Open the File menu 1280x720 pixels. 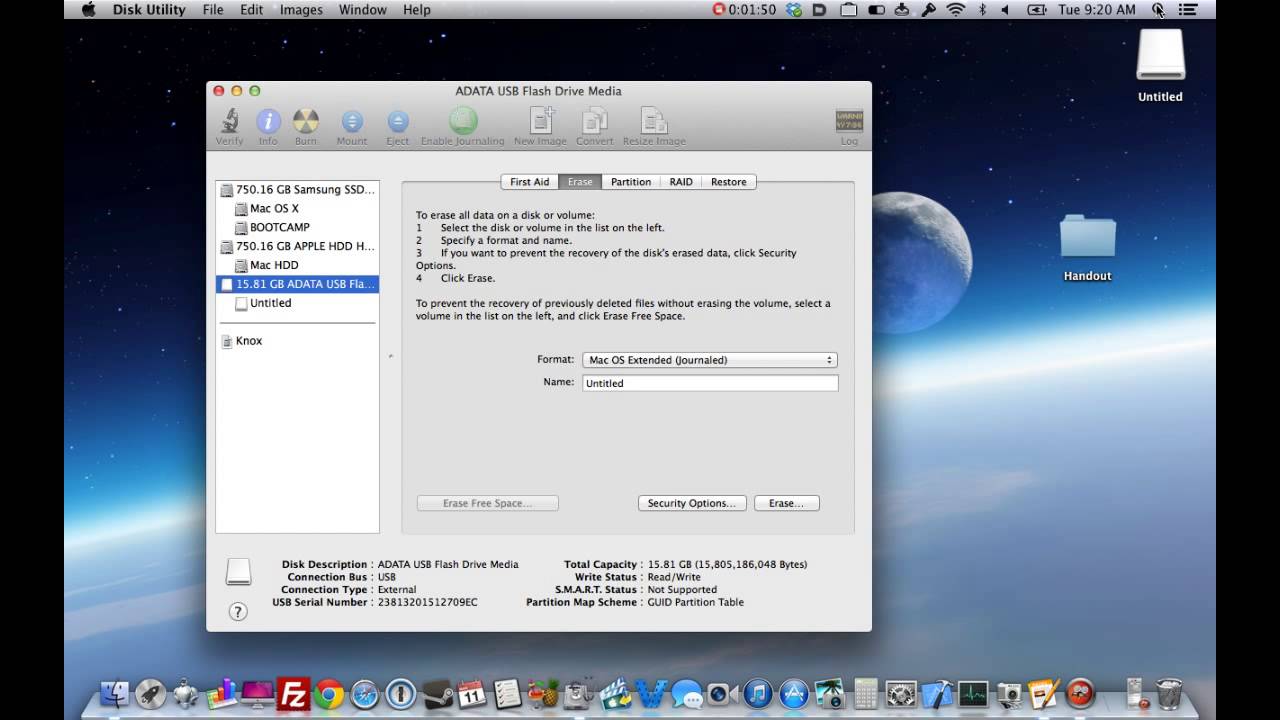point(213,9)
